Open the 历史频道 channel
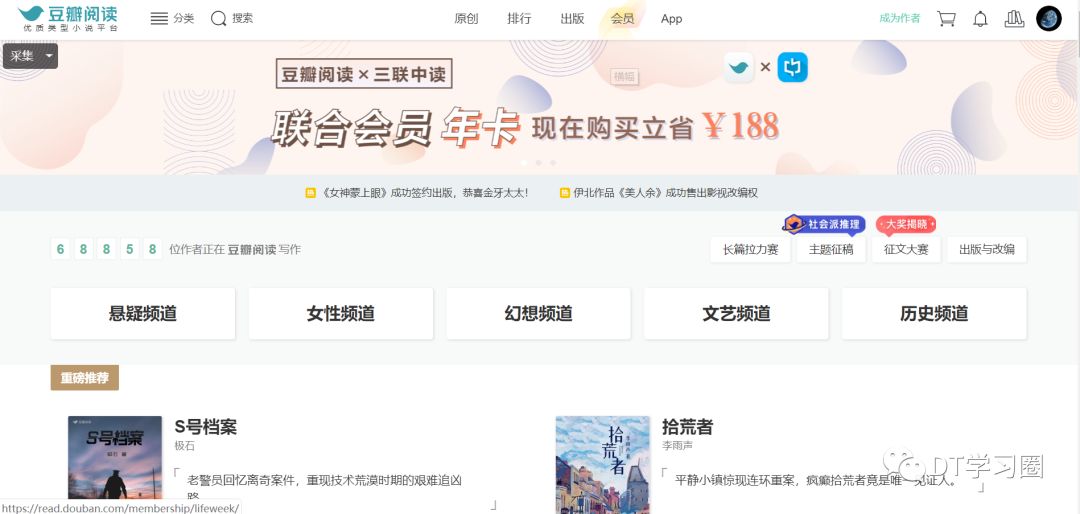Image resolution: width=1080 pixels, height=514 pixels. click(933, 313)
